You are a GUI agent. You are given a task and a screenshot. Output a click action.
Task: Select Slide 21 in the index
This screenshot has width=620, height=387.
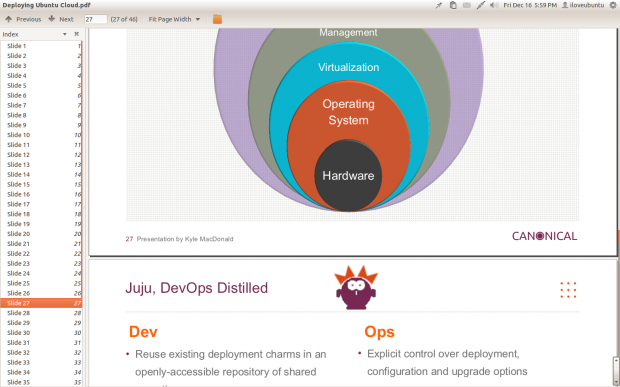[x=41, y=244]
